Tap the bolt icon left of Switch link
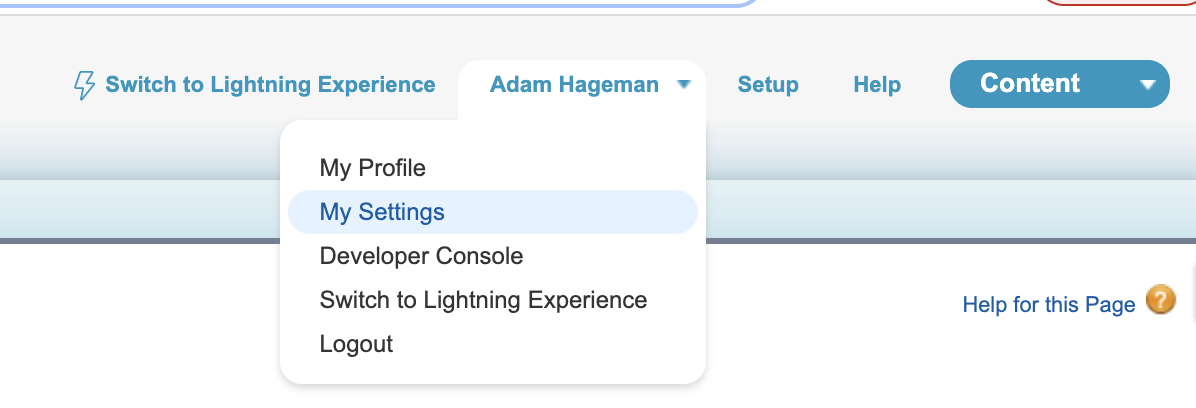The width and height of the screenshot is (1196, 408). [85, 85]
